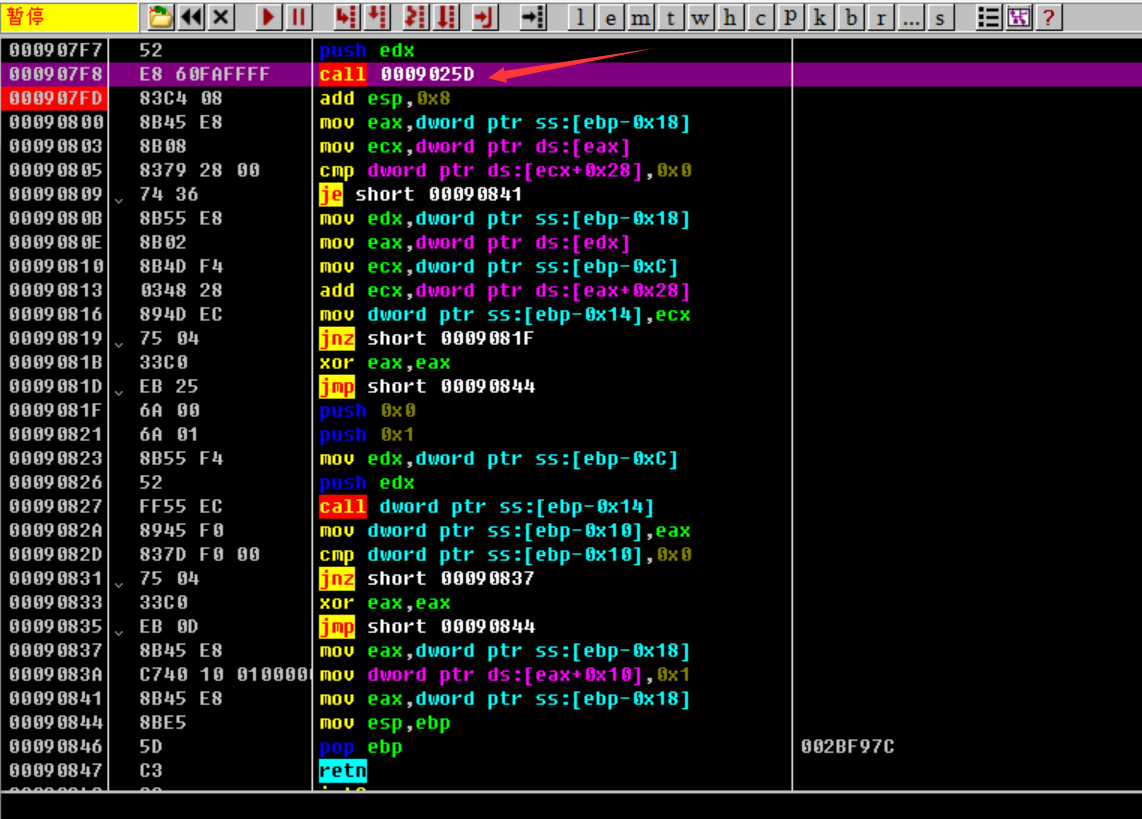Viewport: 1142px width, 819px height.
Task: Select hex bytes E8 60FAFFFF
Action: click(x=205, y=74)
